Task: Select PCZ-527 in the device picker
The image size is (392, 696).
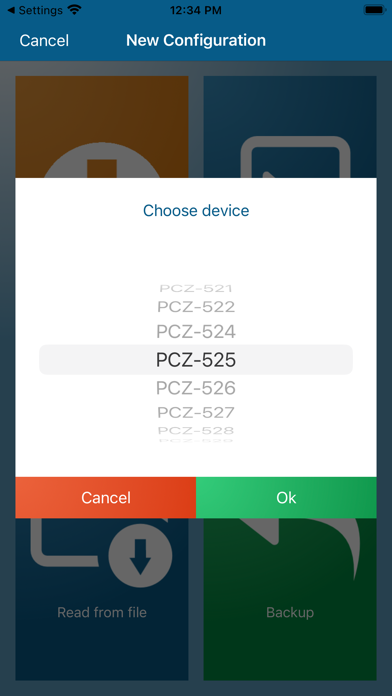Action: click(196, 413)
